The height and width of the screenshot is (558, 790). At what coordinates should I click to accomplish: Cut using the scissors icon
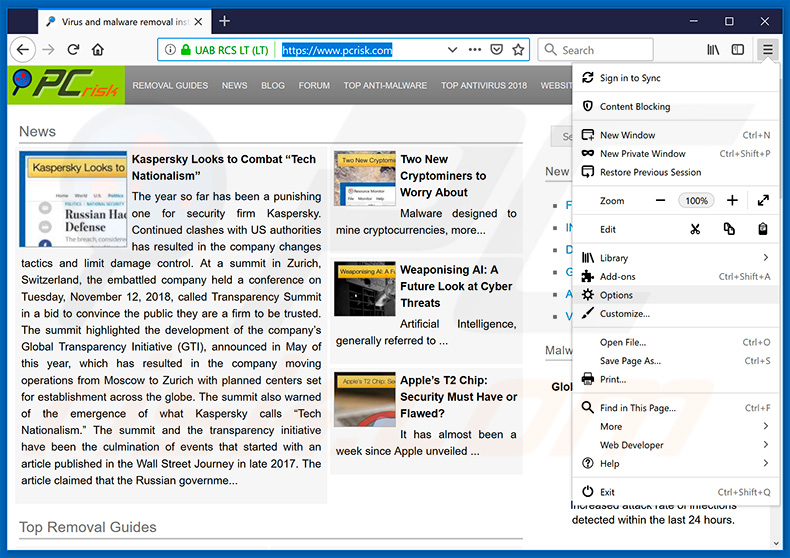click(x=695, y=229)
